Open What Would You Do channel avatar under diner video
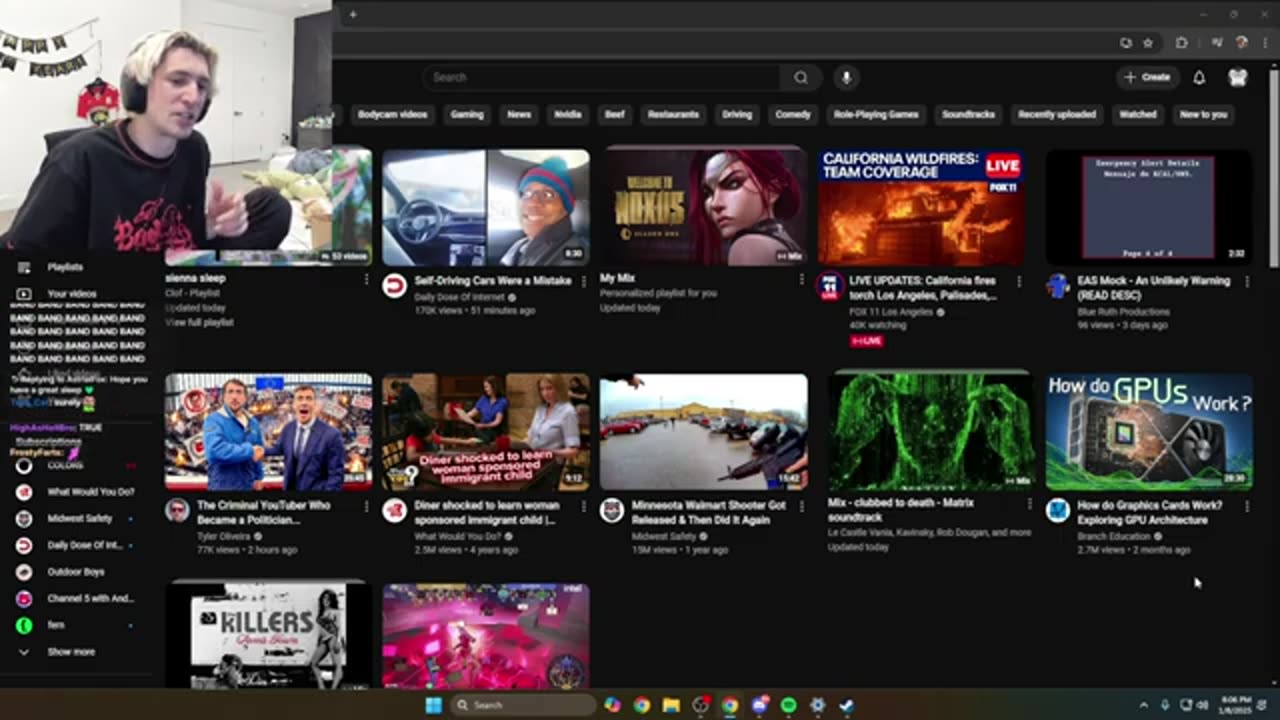The height and width of the screenshot is (720, 1280). coord(395,511)
